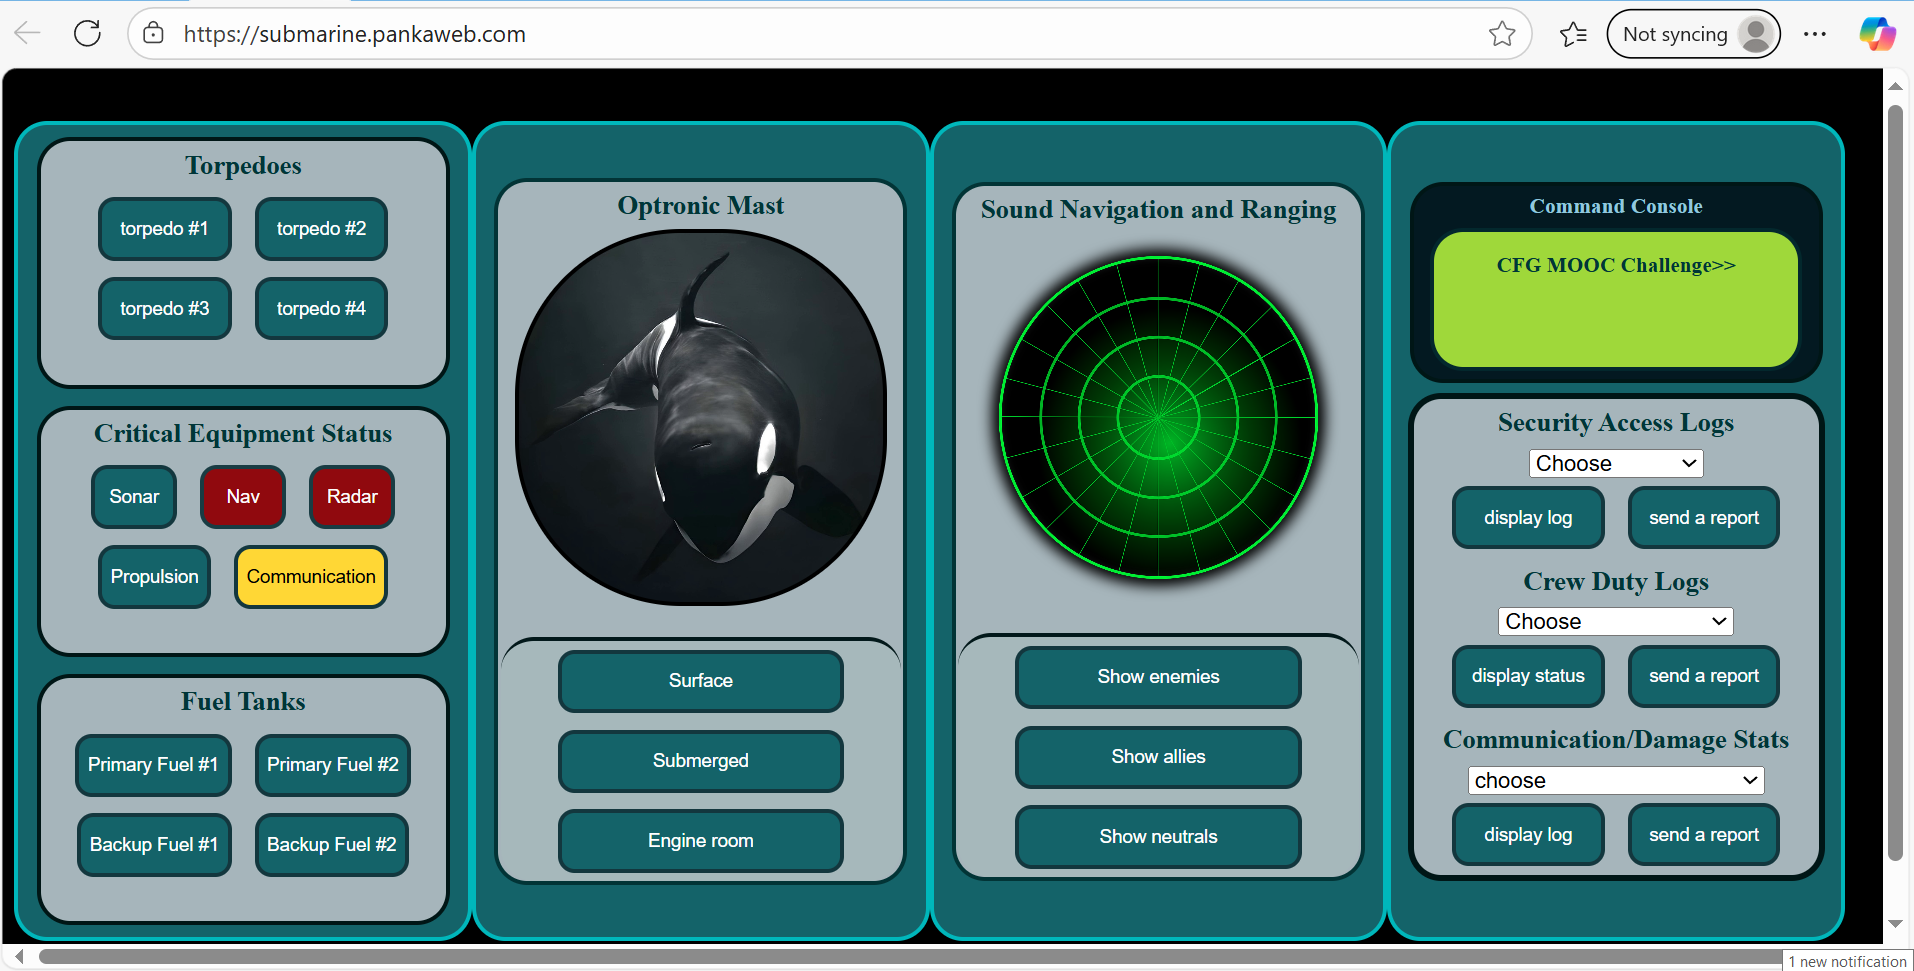The image size is (1914, 971).
Task: Add page to favorites star icon
Action: pyautogui.click(x=1501, y=34)
